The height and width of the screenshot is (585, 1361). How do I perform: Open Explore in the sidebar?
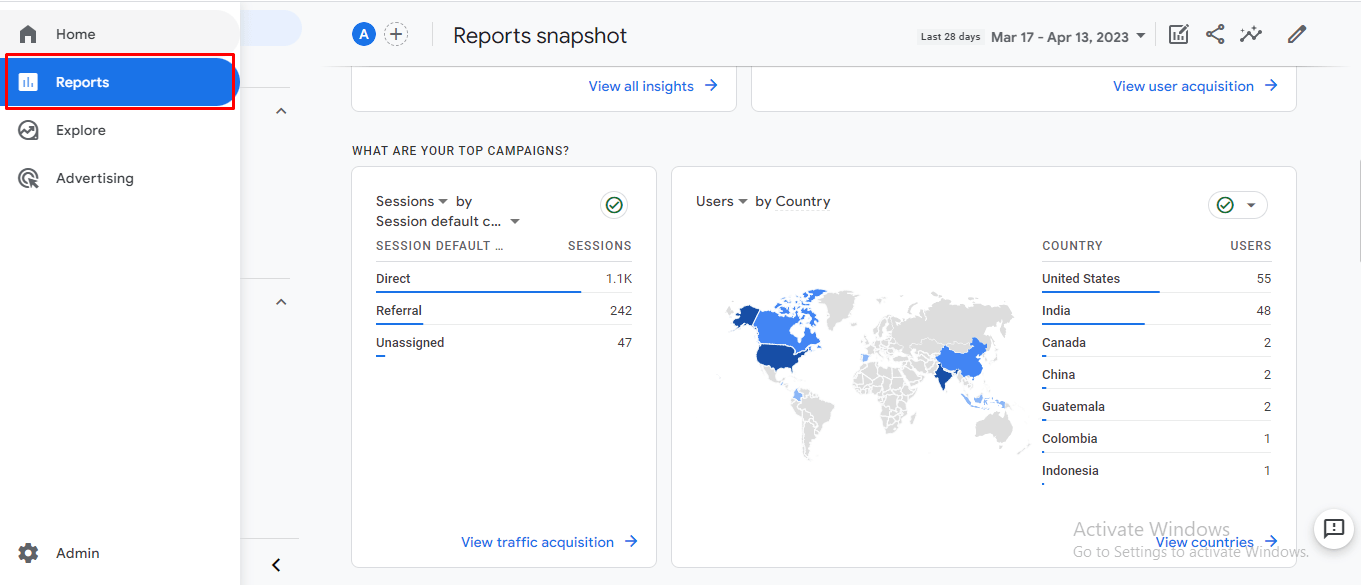120,130
